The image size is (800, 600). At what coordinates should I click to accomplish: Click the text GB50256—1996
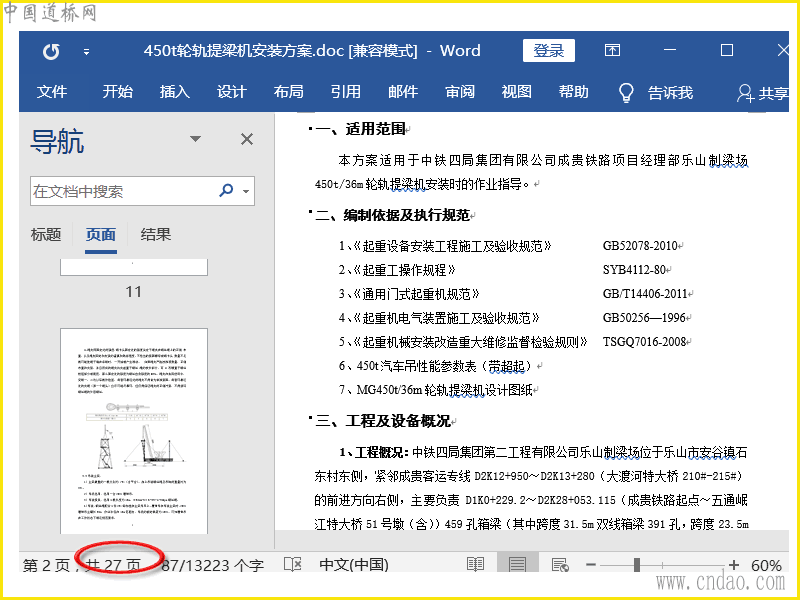644,318
